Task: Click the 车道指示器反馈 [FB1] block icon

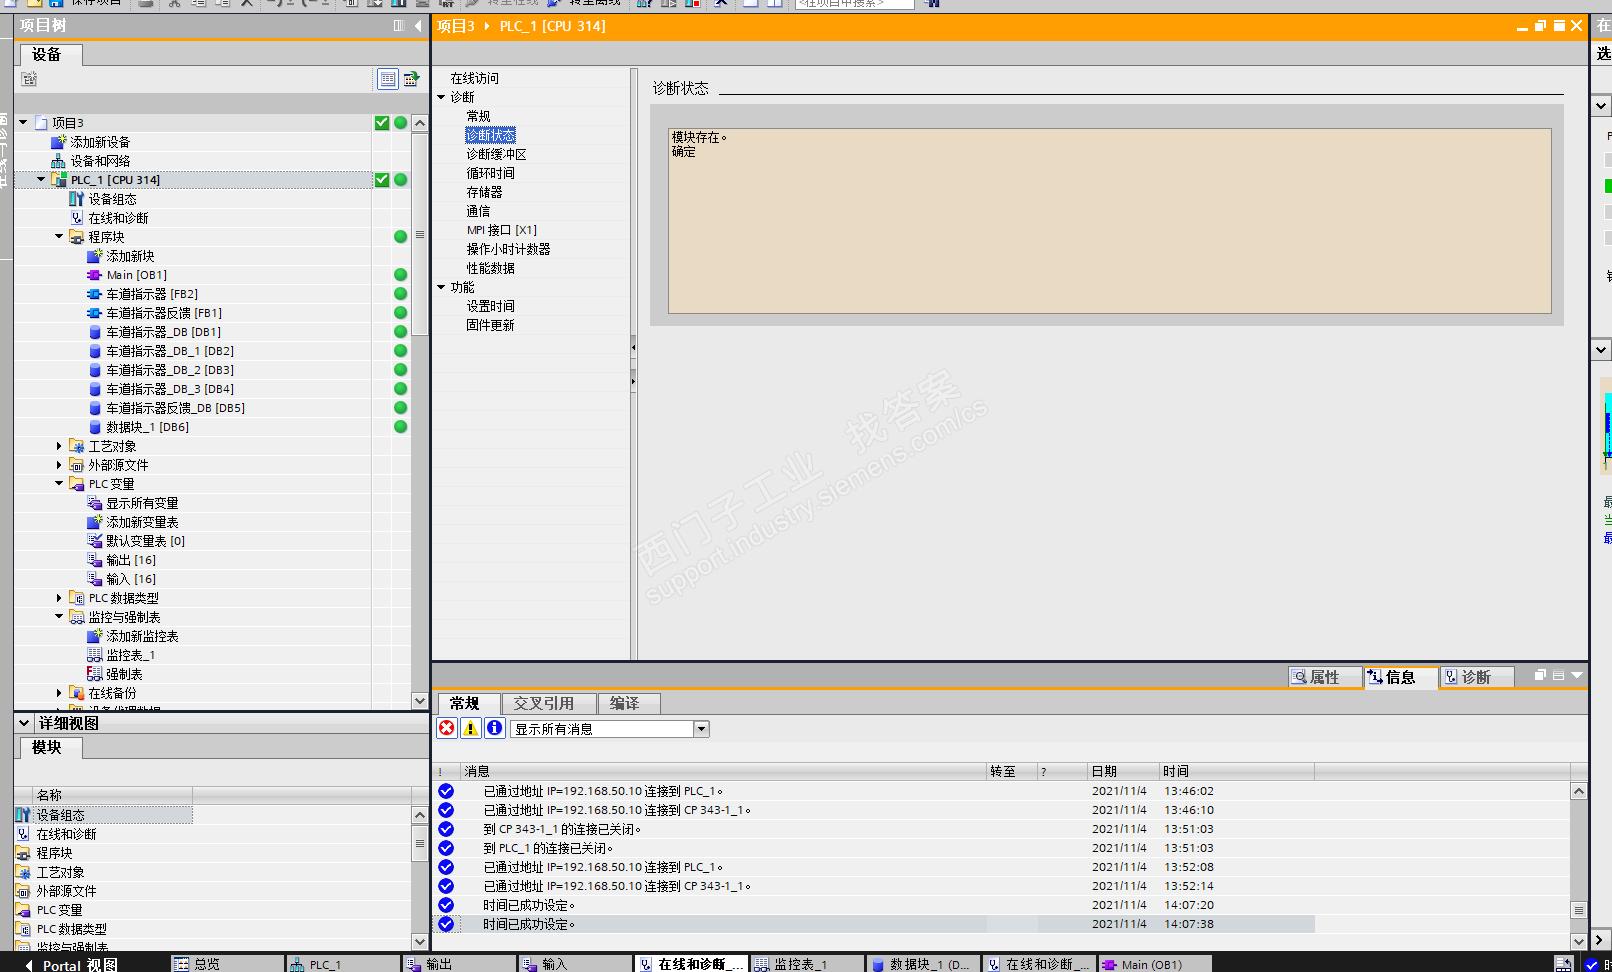Action: 95,313
